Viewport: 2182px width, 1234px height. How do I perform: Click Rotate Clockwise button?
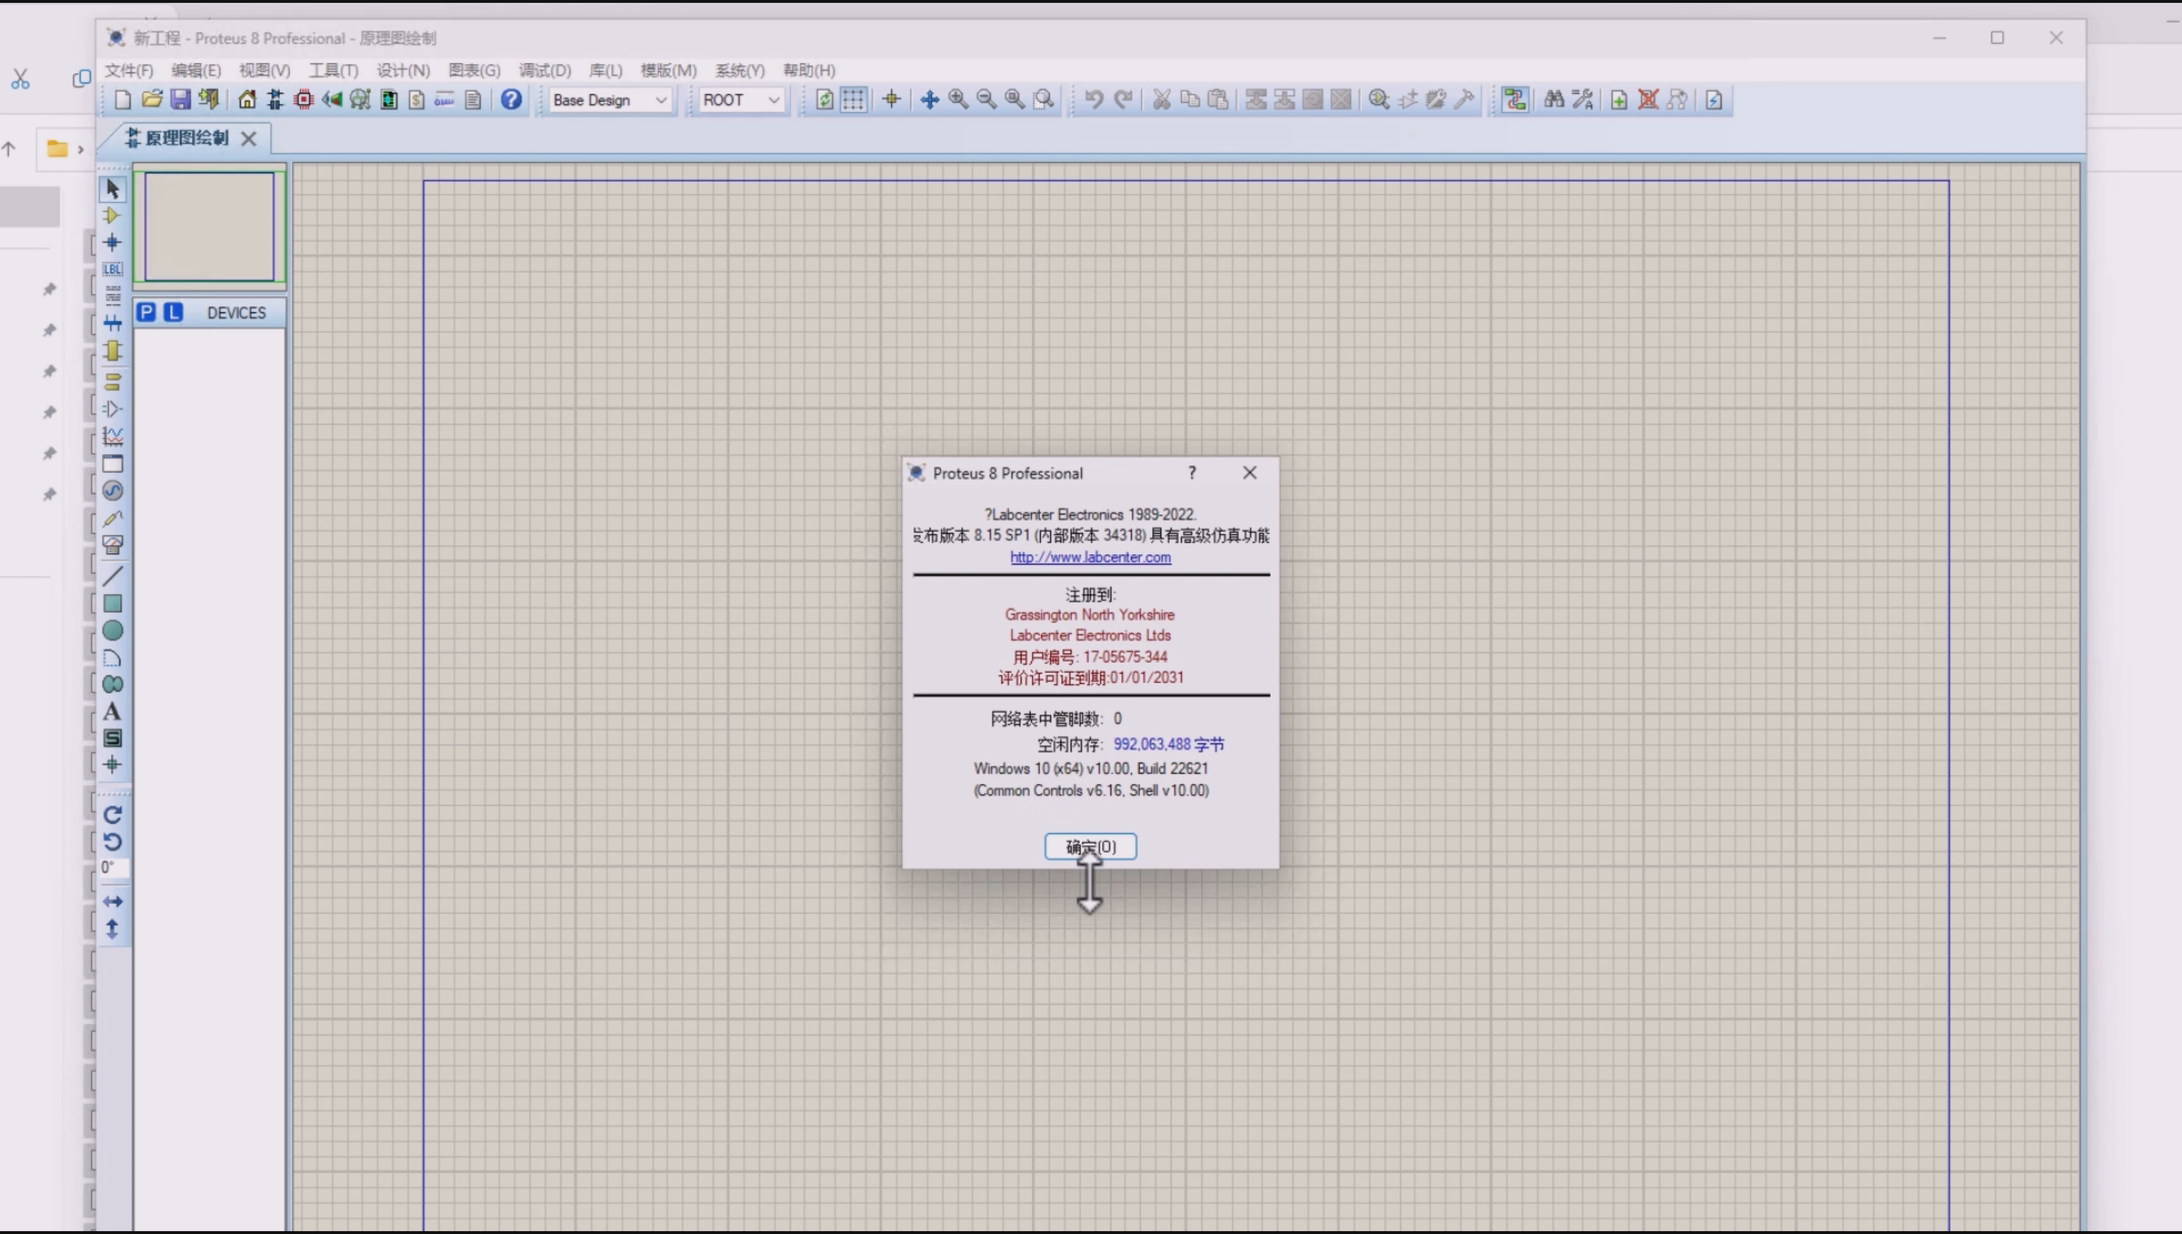point(112,815)
